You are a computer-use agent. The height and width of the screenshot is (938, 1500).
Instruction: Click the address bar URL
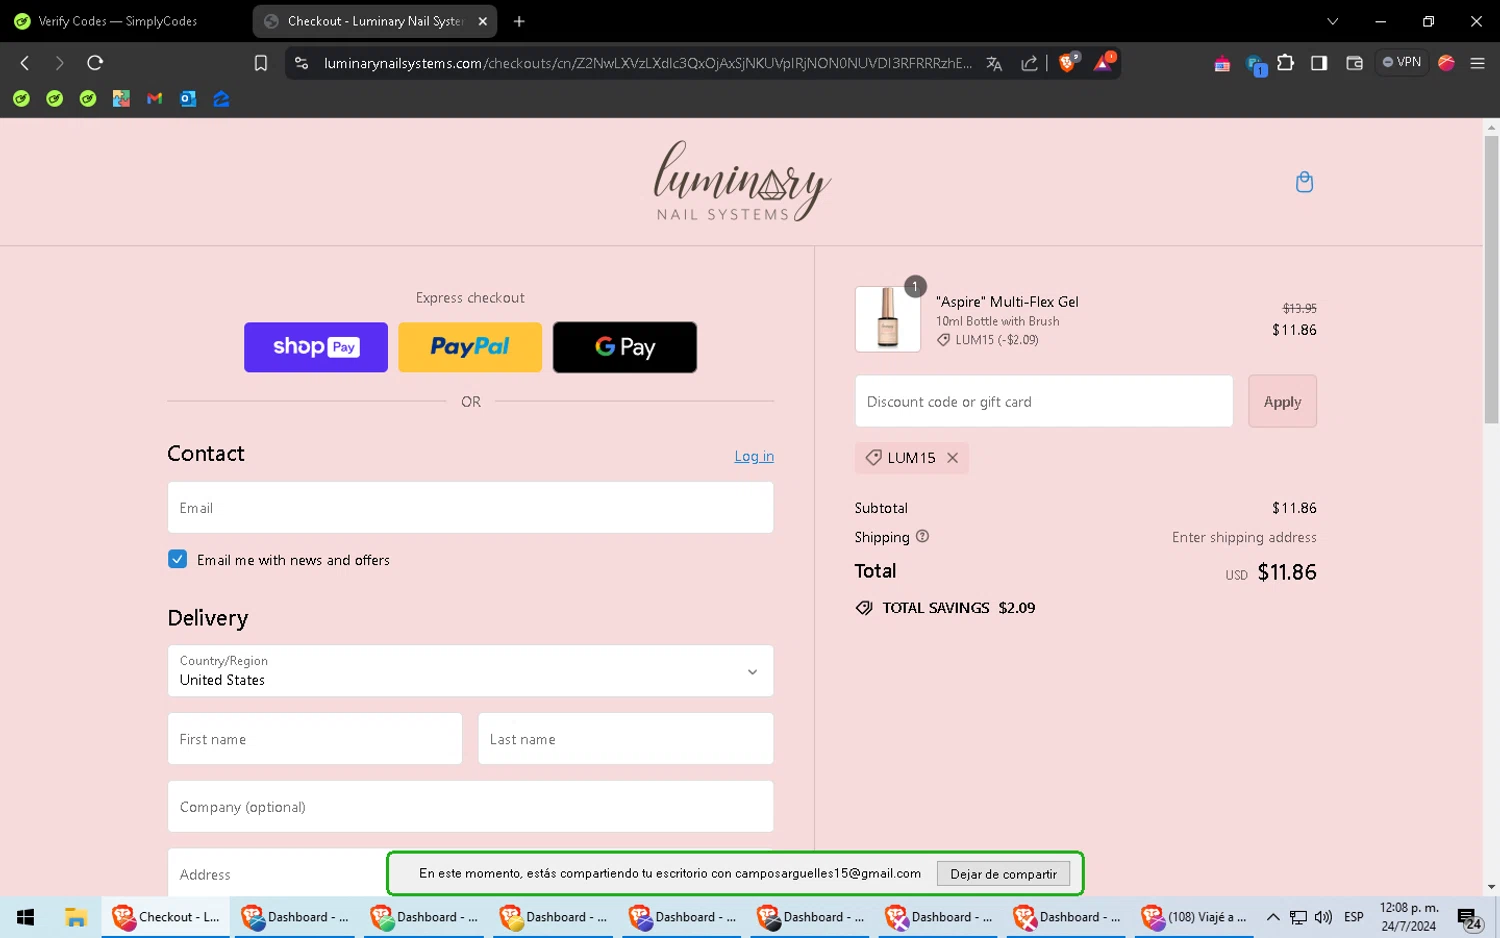(x=648, y=63)
